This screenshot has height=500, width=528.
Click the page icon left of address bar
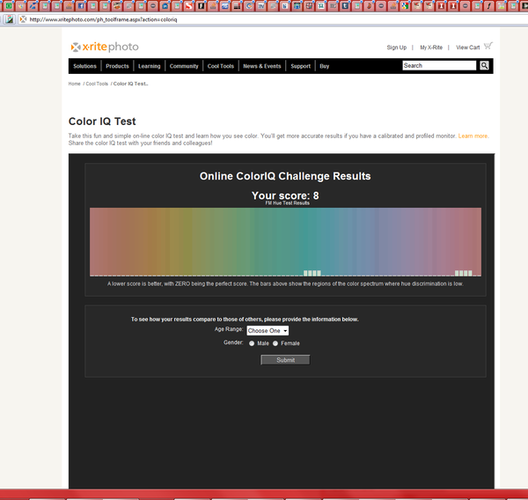pos(10,20)
